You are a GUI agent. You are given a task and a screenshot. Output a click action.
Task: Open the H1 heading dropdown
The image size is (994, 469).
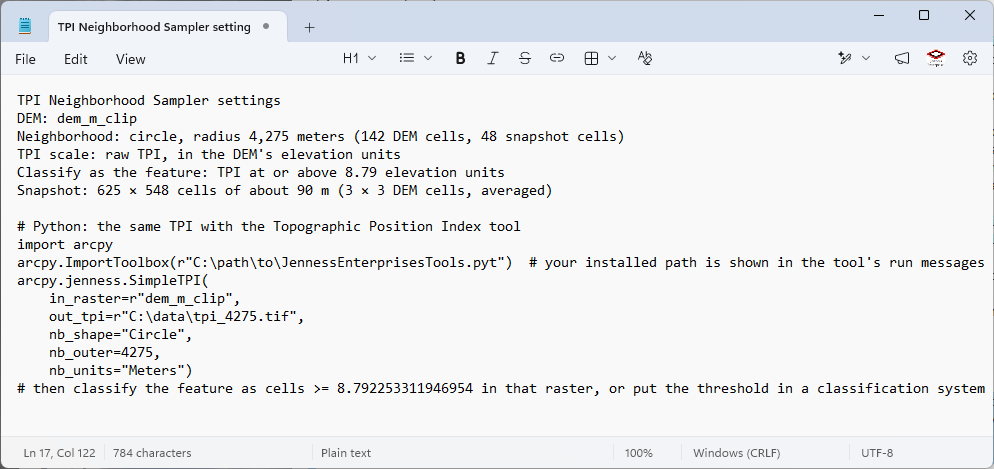(x=359, y=58)
